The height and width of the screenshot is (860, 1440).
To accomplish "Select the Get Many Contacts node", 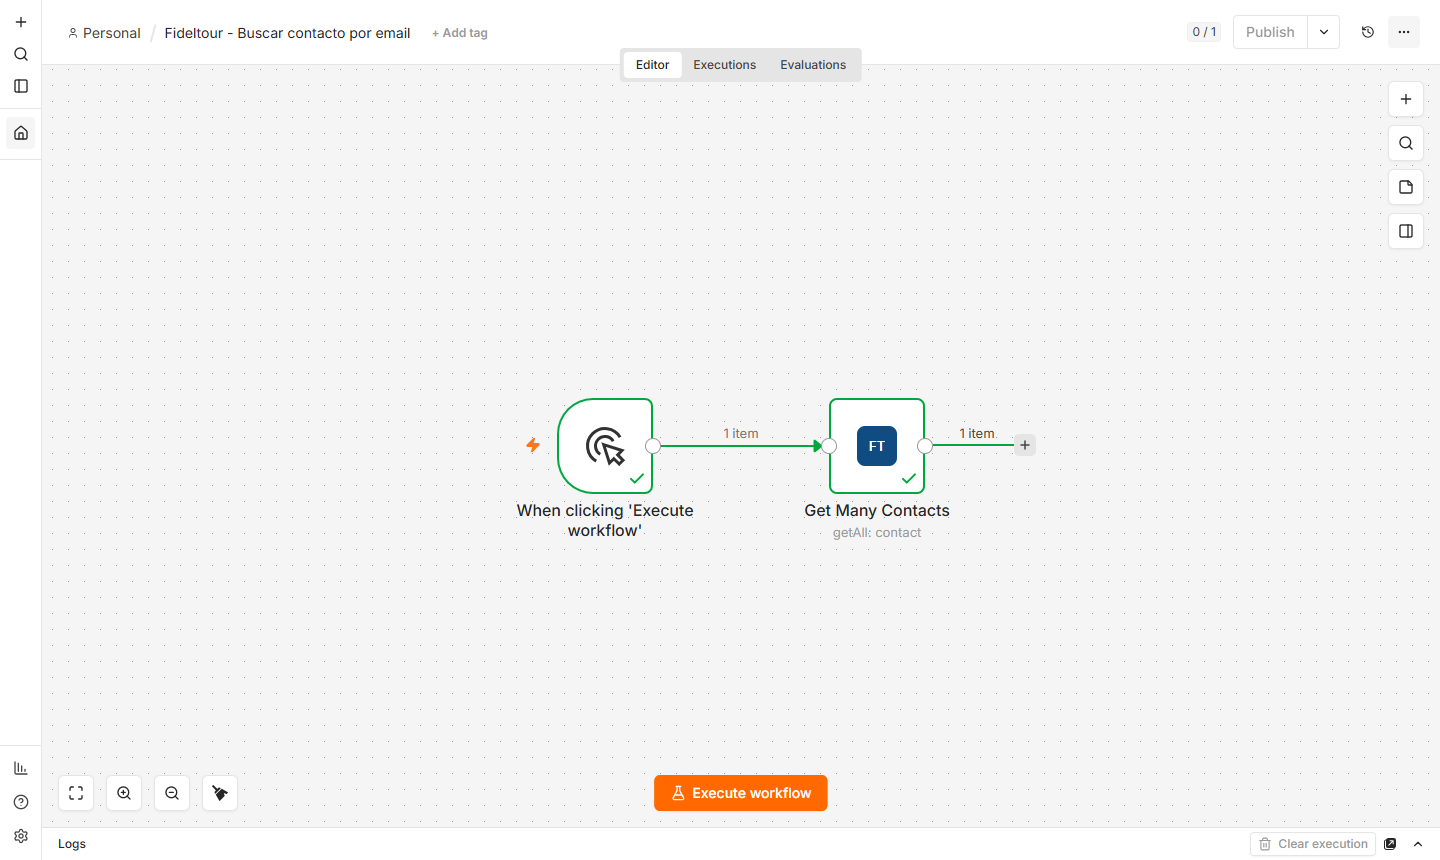I will coord(877,446).
